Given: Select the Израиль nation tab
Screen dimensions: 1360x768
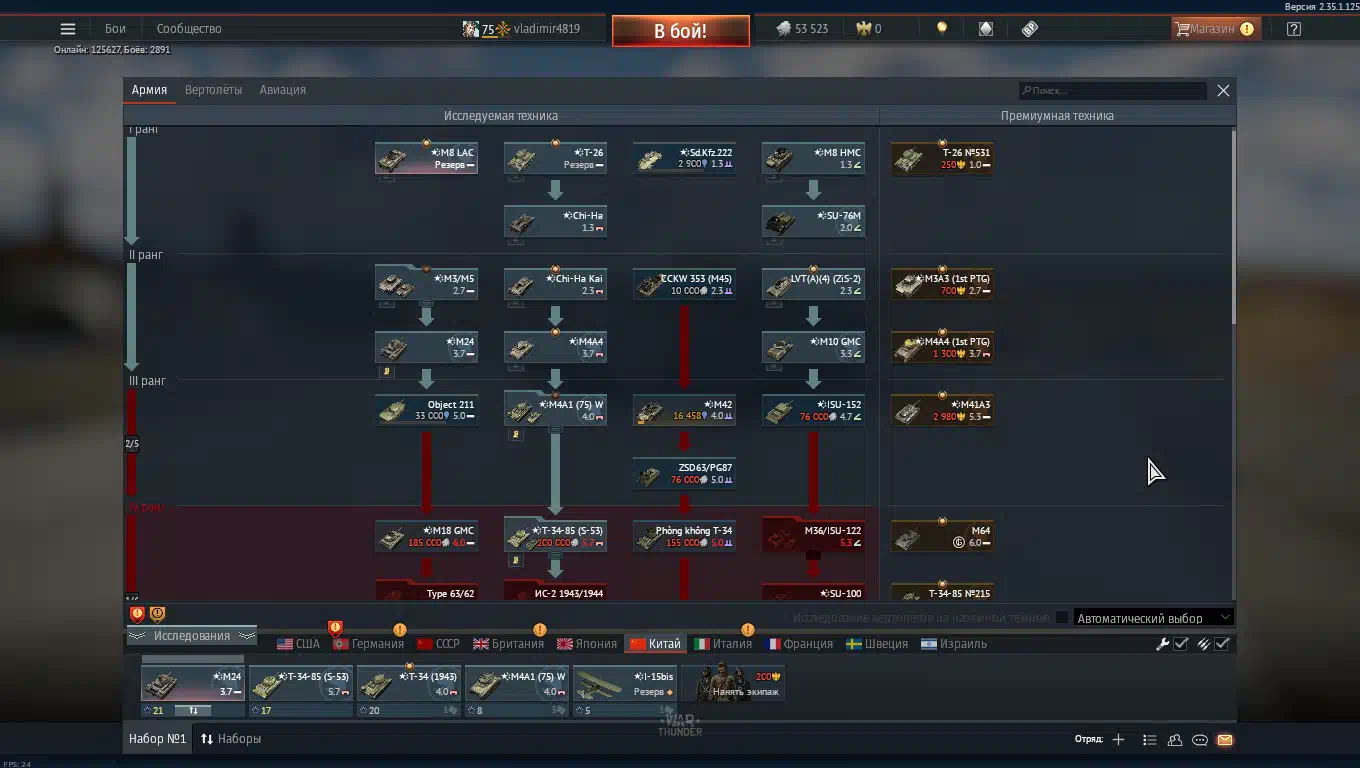Looking at the screenshot, I should tap(954, 644).
